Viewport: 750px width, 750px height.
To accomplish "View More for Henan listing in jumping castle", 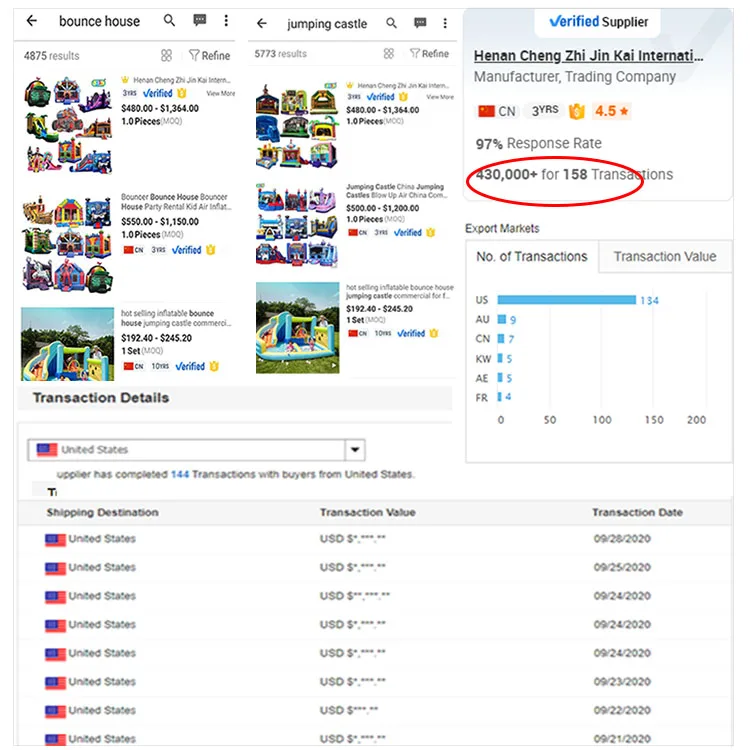I will click(x=440, y=97).
